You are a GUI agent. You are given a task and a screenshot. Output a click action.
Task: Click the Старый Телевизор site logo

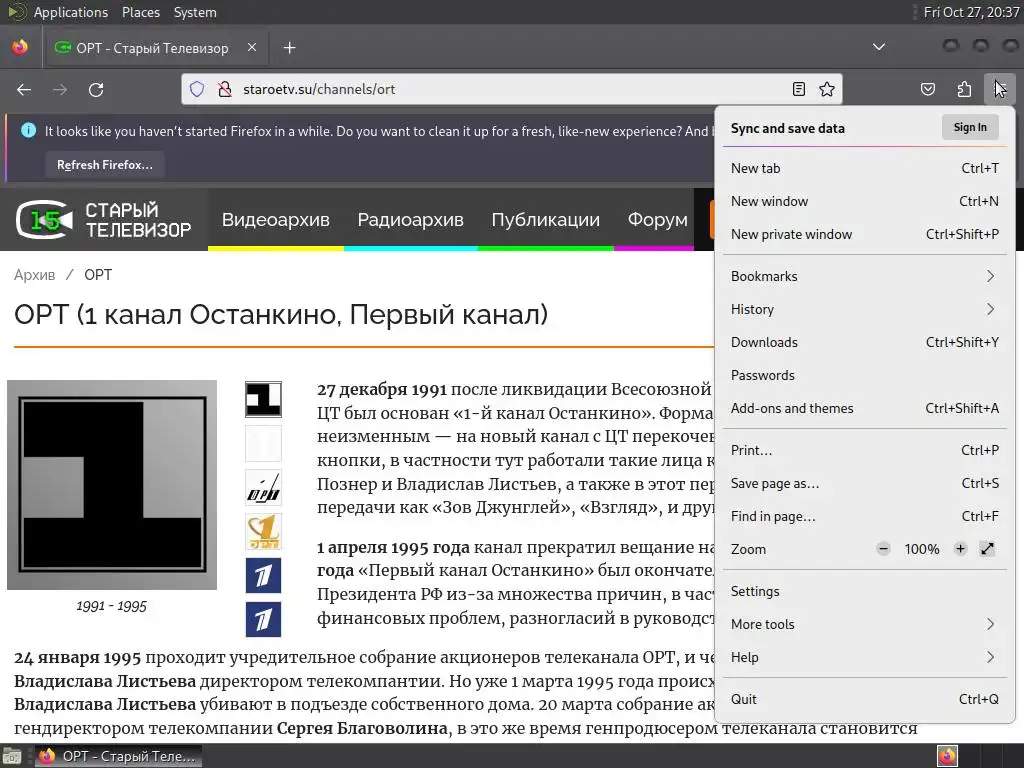point(103,219)
